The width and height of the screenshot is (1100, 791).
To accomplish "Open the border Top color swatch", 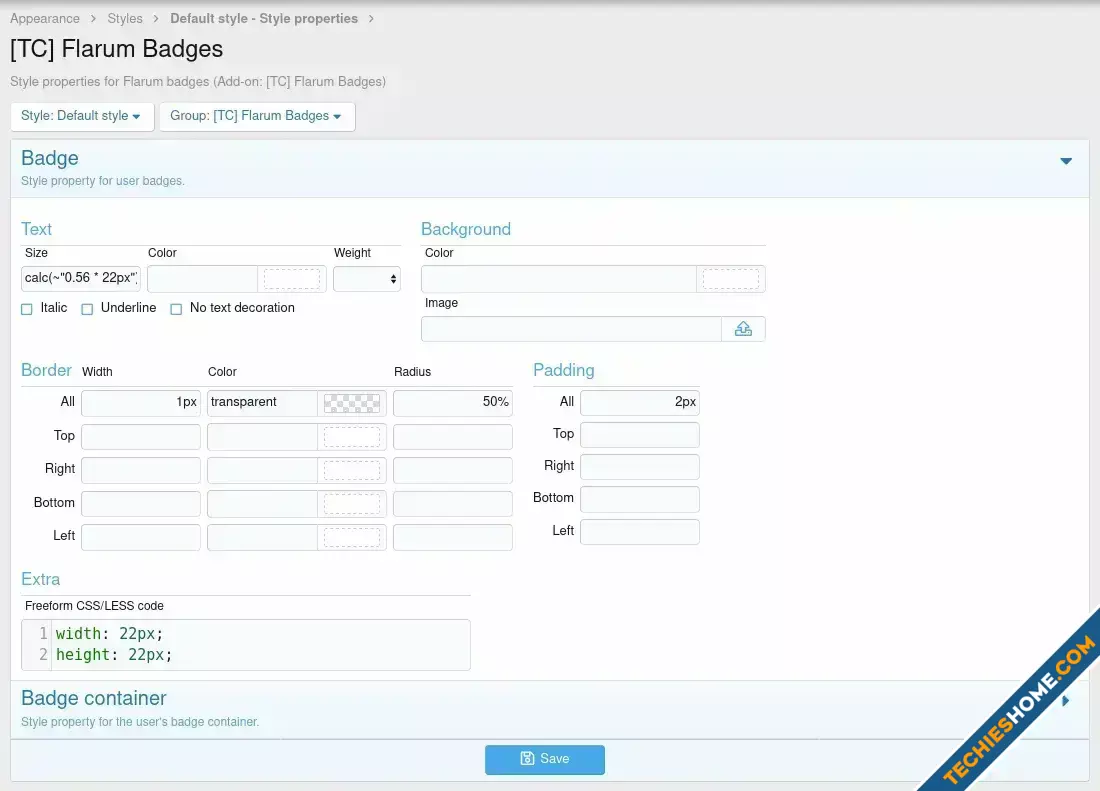I will pos(351,436).
